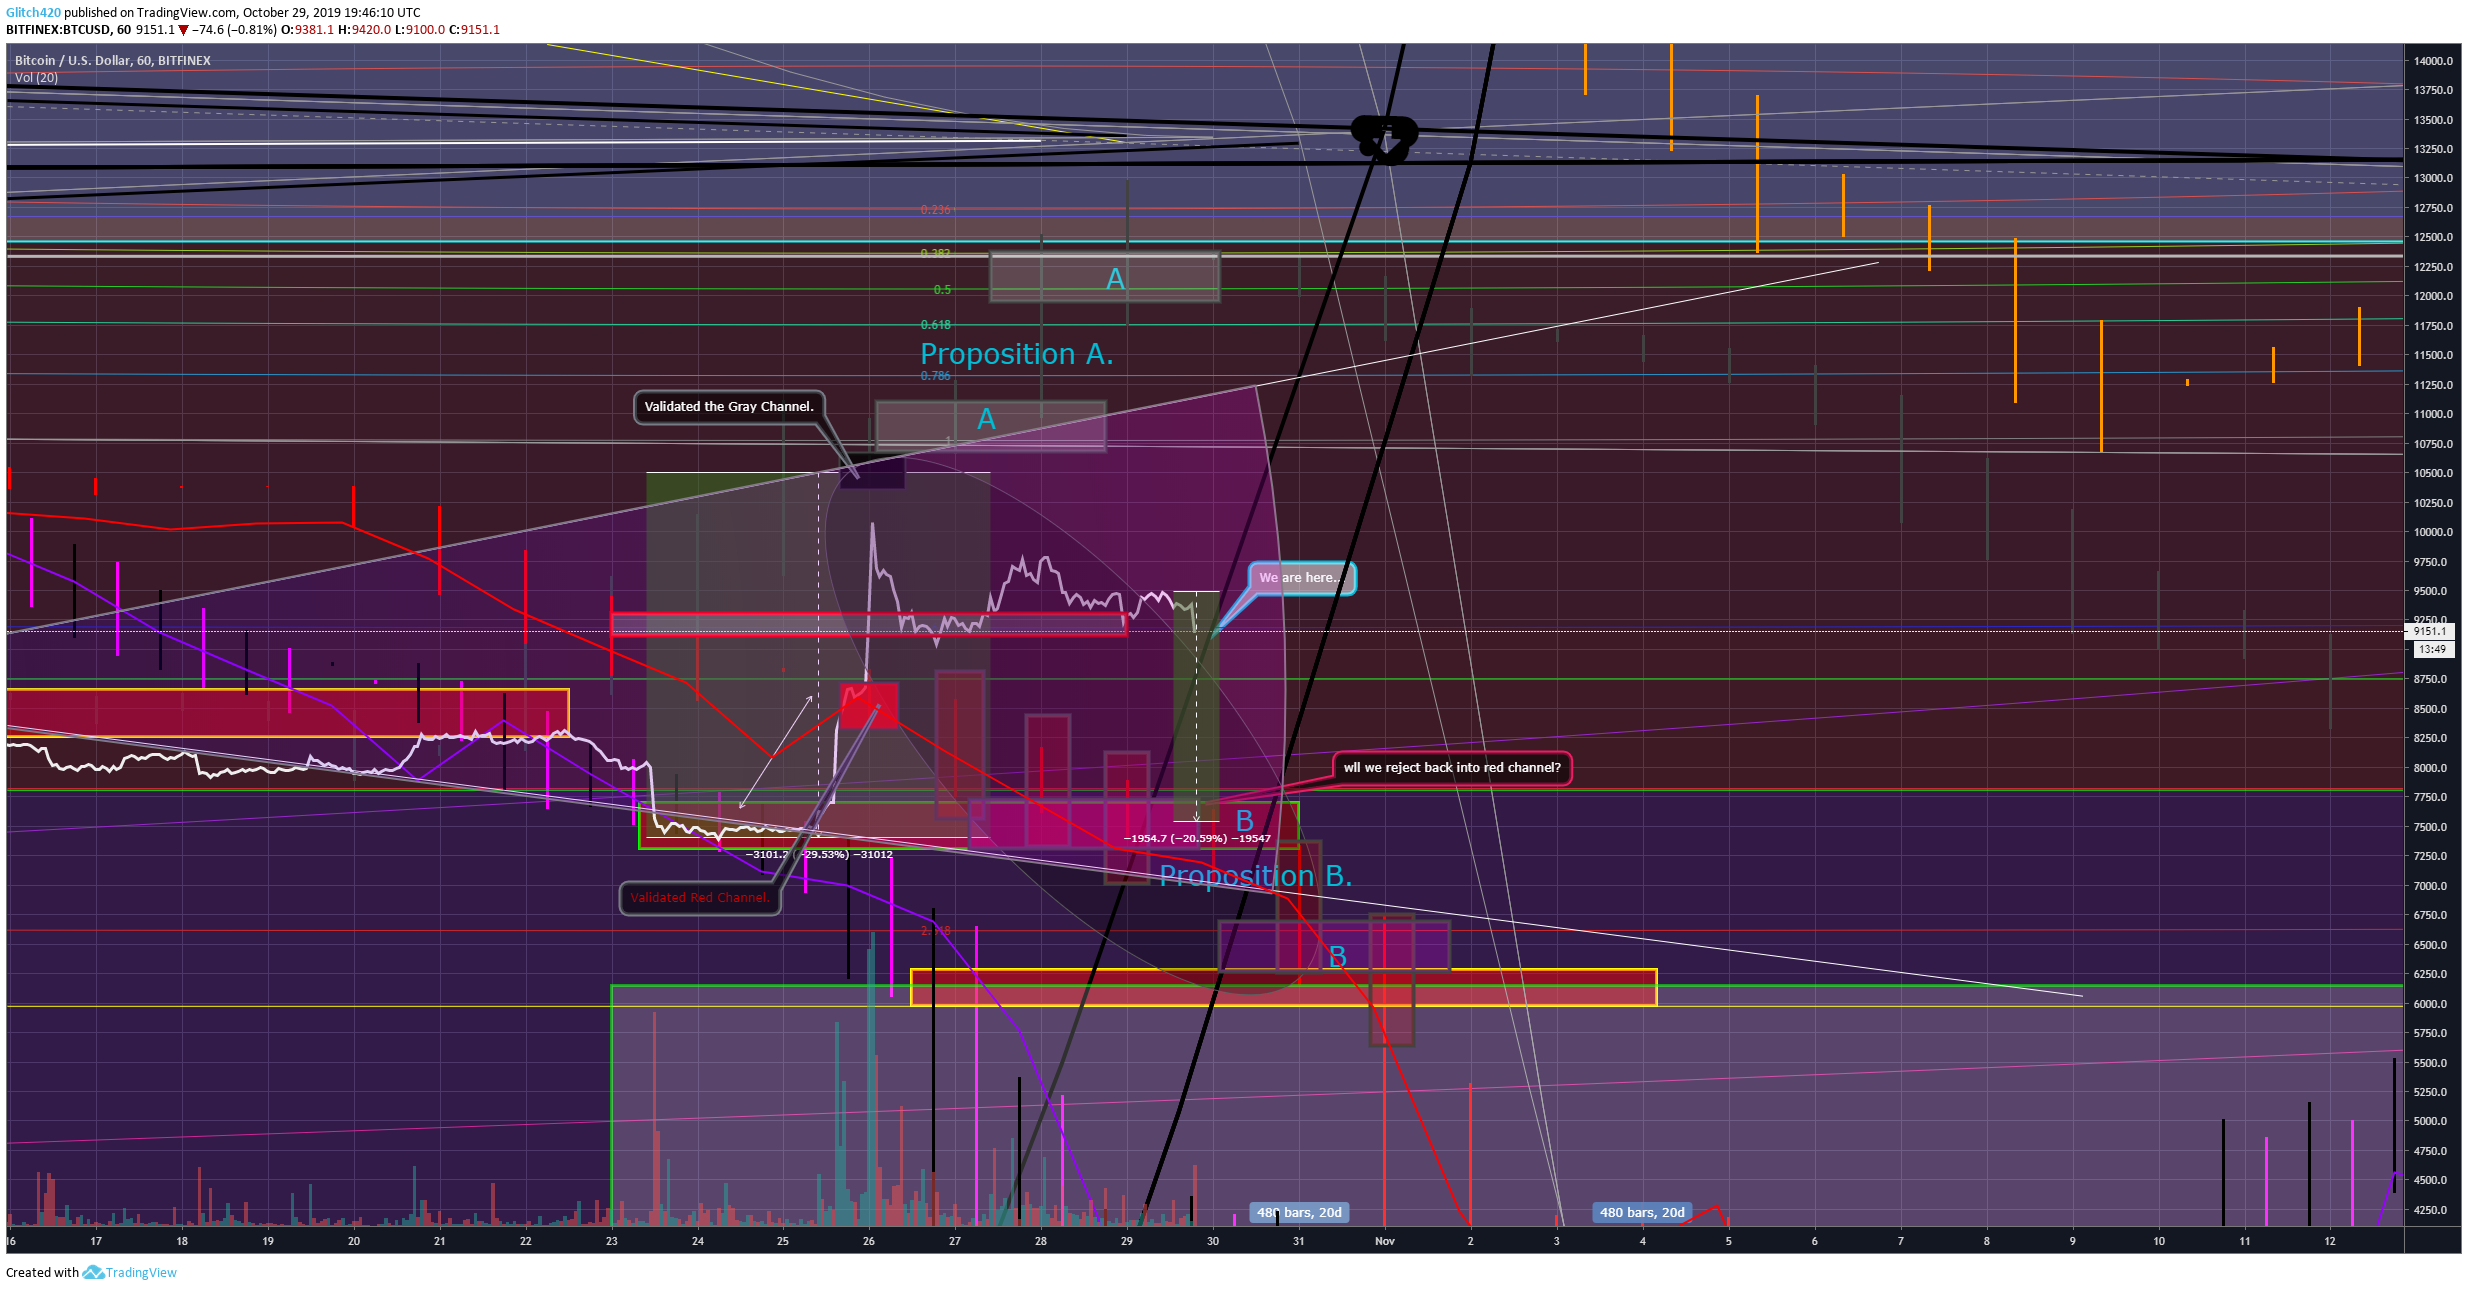Screen dimensions: 2468x1290
Task: Click the 'Bitcoin / U.S. Dollar, 60, BITFINEX' chart title
Action: click(x=112, y=60)
